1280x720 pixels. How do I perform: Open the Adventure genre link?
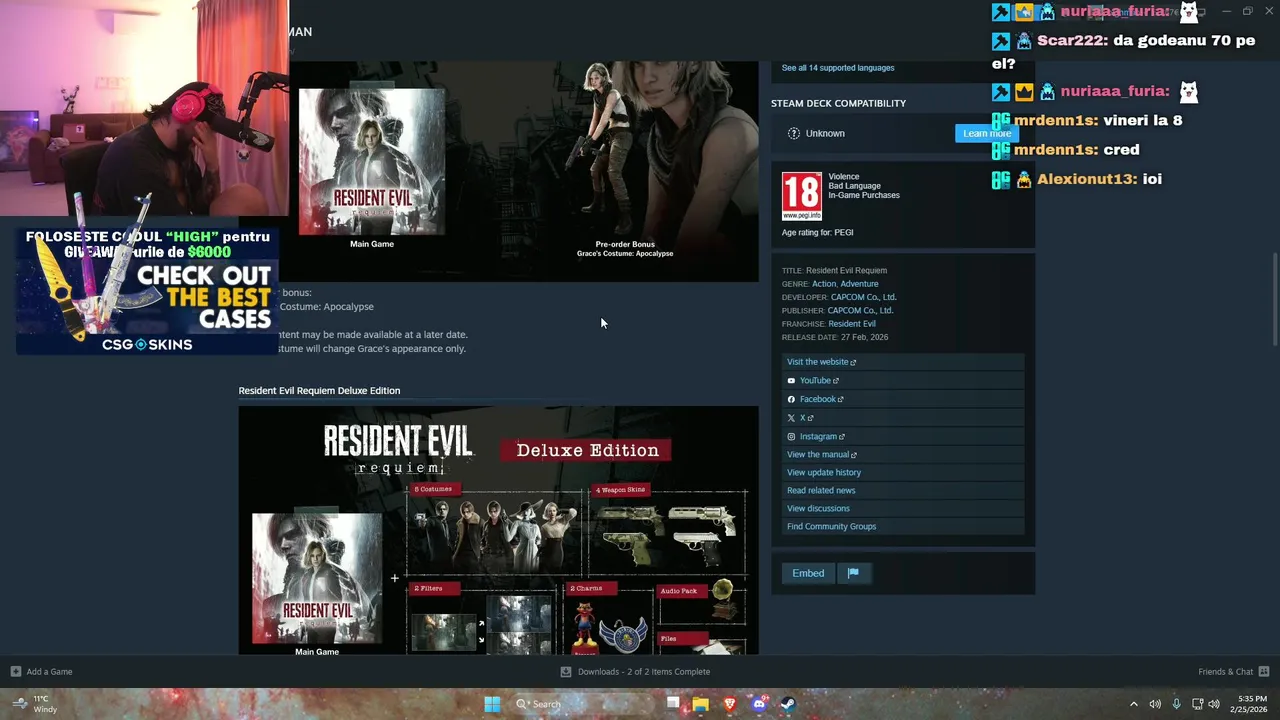click(x=859, y=284)
